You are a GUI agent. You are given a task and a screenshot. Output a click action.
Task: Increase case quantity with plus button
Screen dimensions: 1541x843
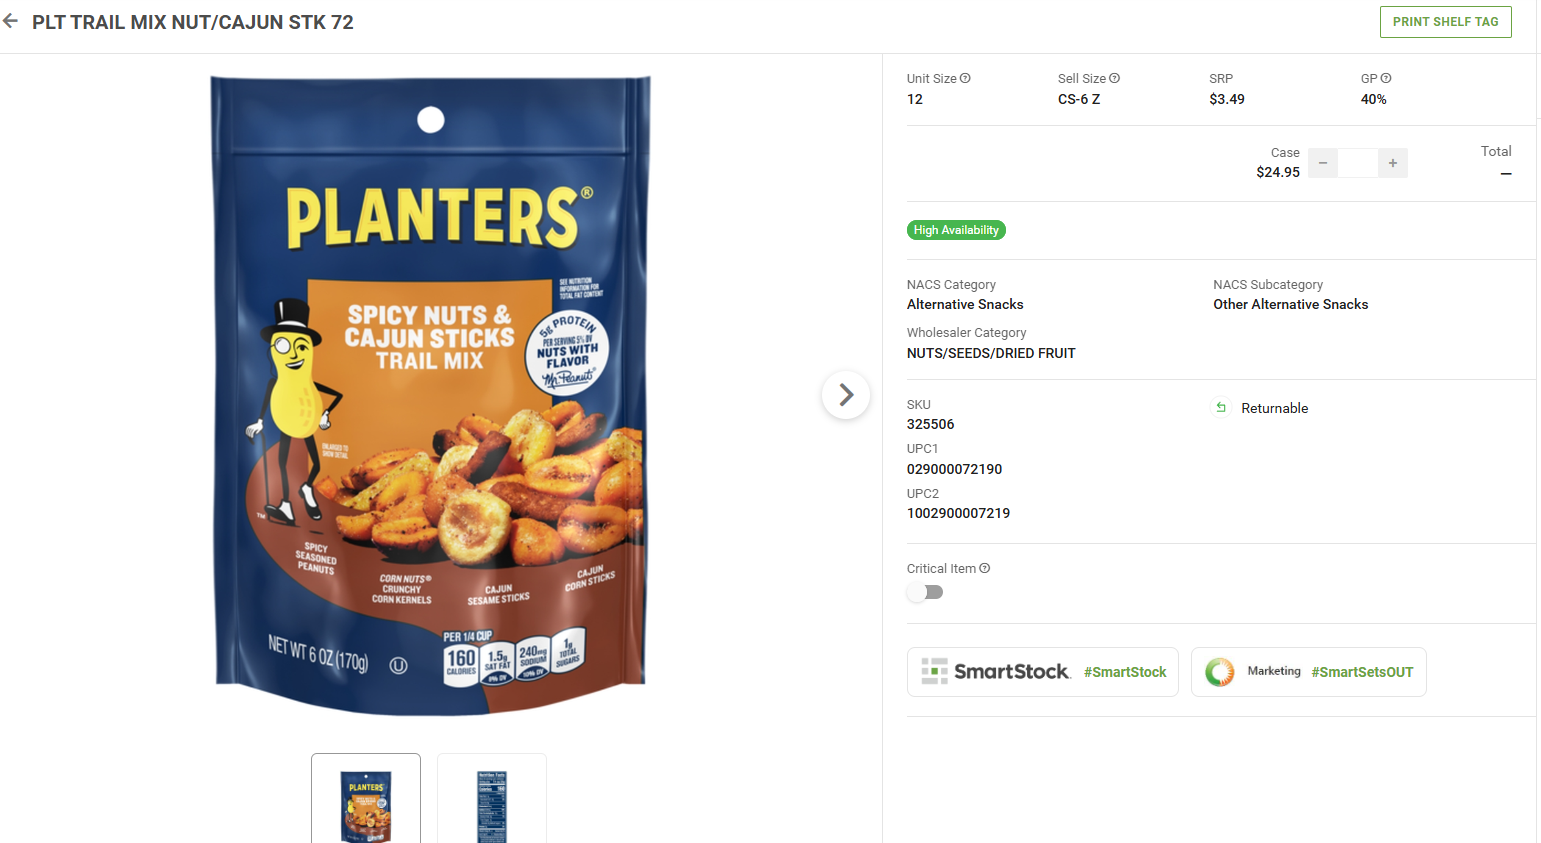coord(1393,163)
